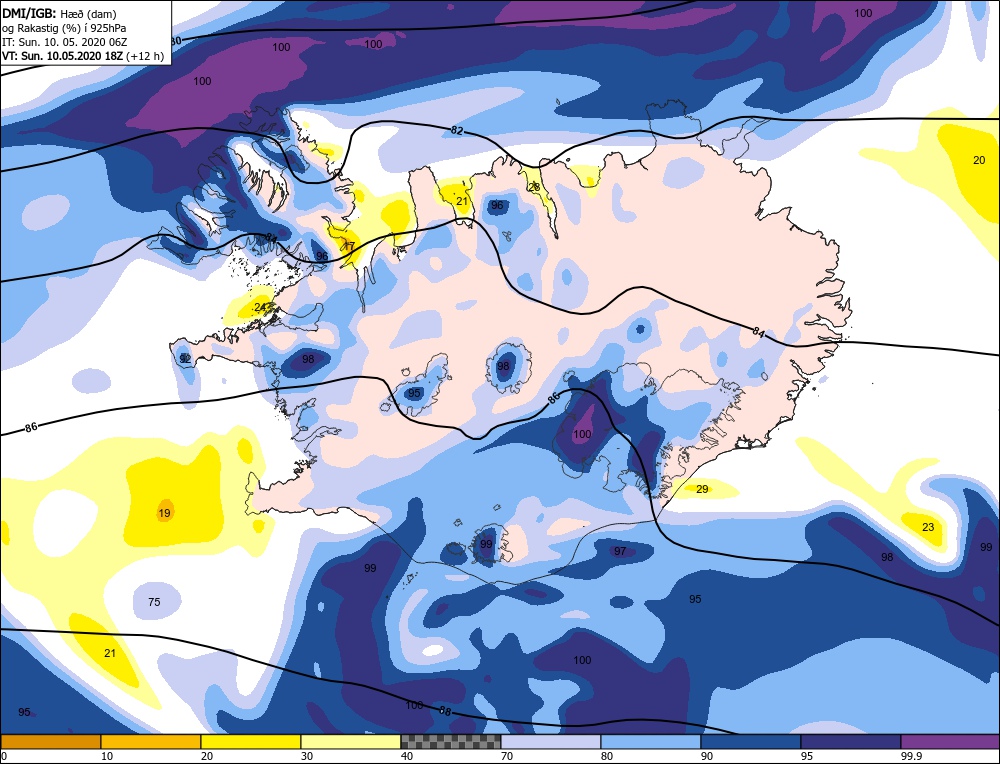Click the title line 'DMI/IGB: Hæð (dam)'
This screenshot has width=1000, height=764.
[59, 13]
